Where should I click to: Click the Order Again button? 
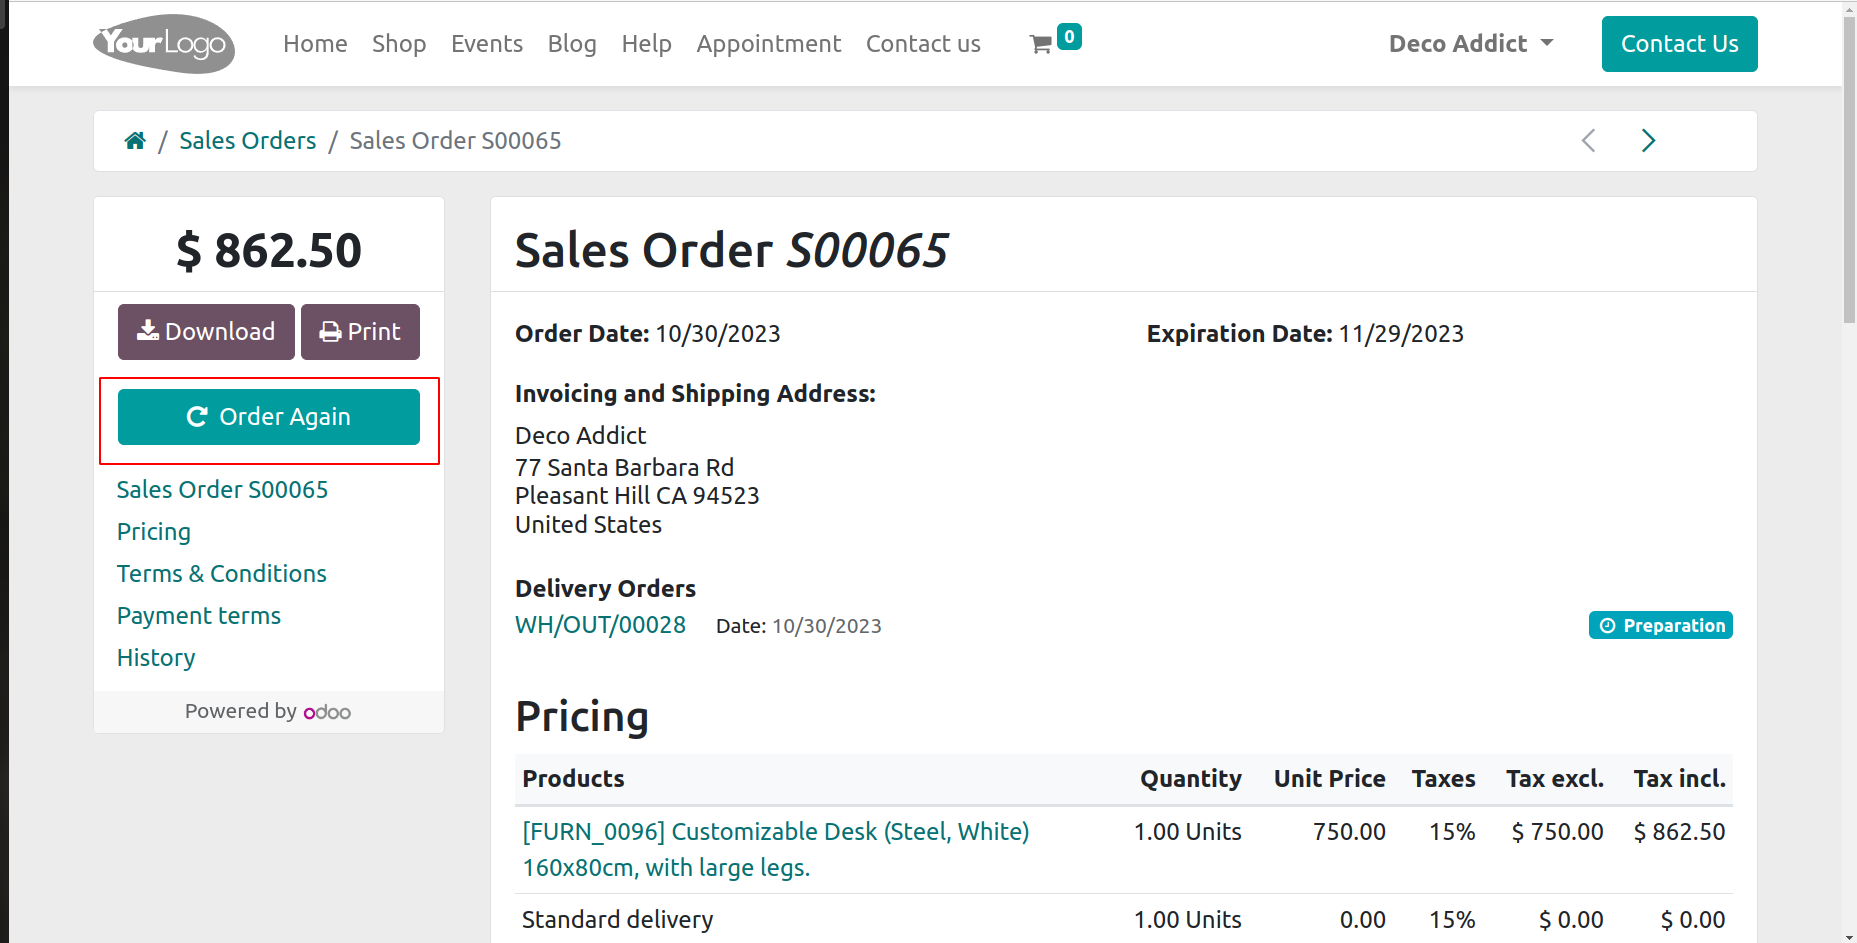click(269, 417)
